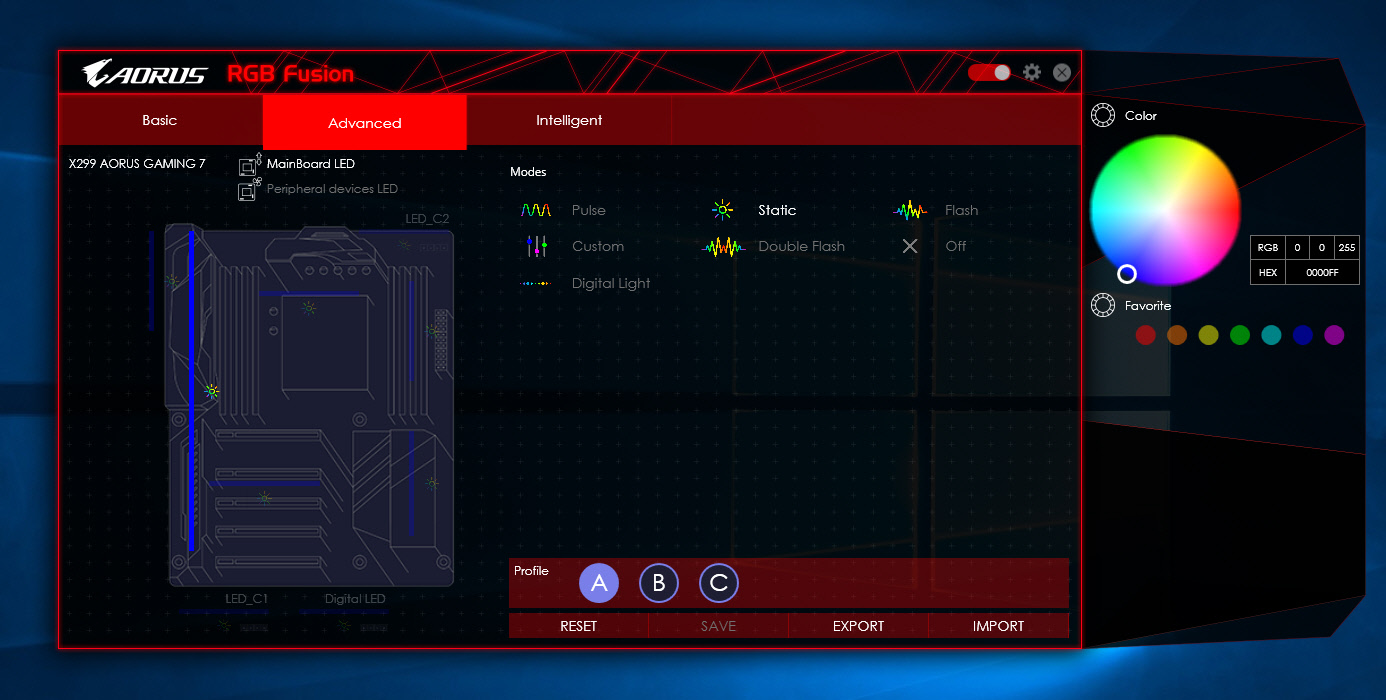Pick the green favorite color swatch
This screenshot has width=1386, height=700.
pos(1240,335)
